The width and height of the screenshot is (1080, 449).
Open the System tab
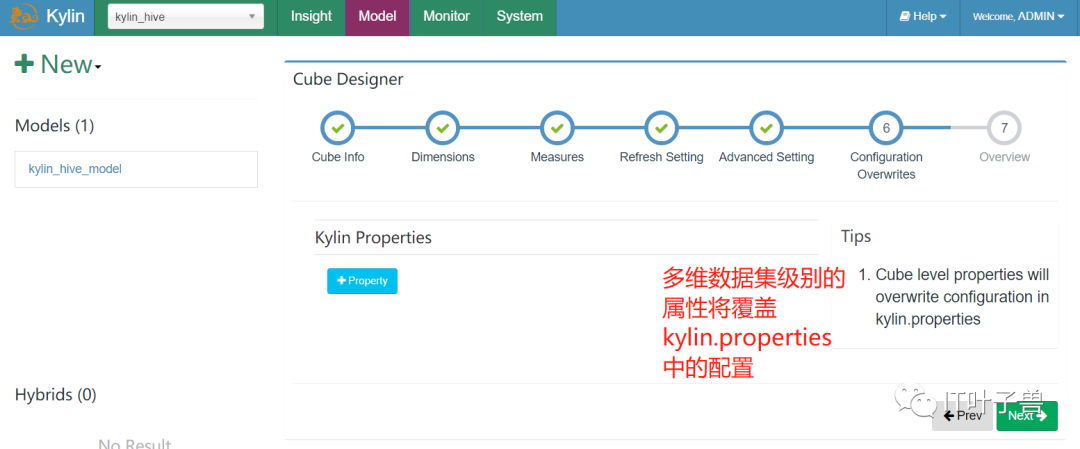[x=520, y=17]
